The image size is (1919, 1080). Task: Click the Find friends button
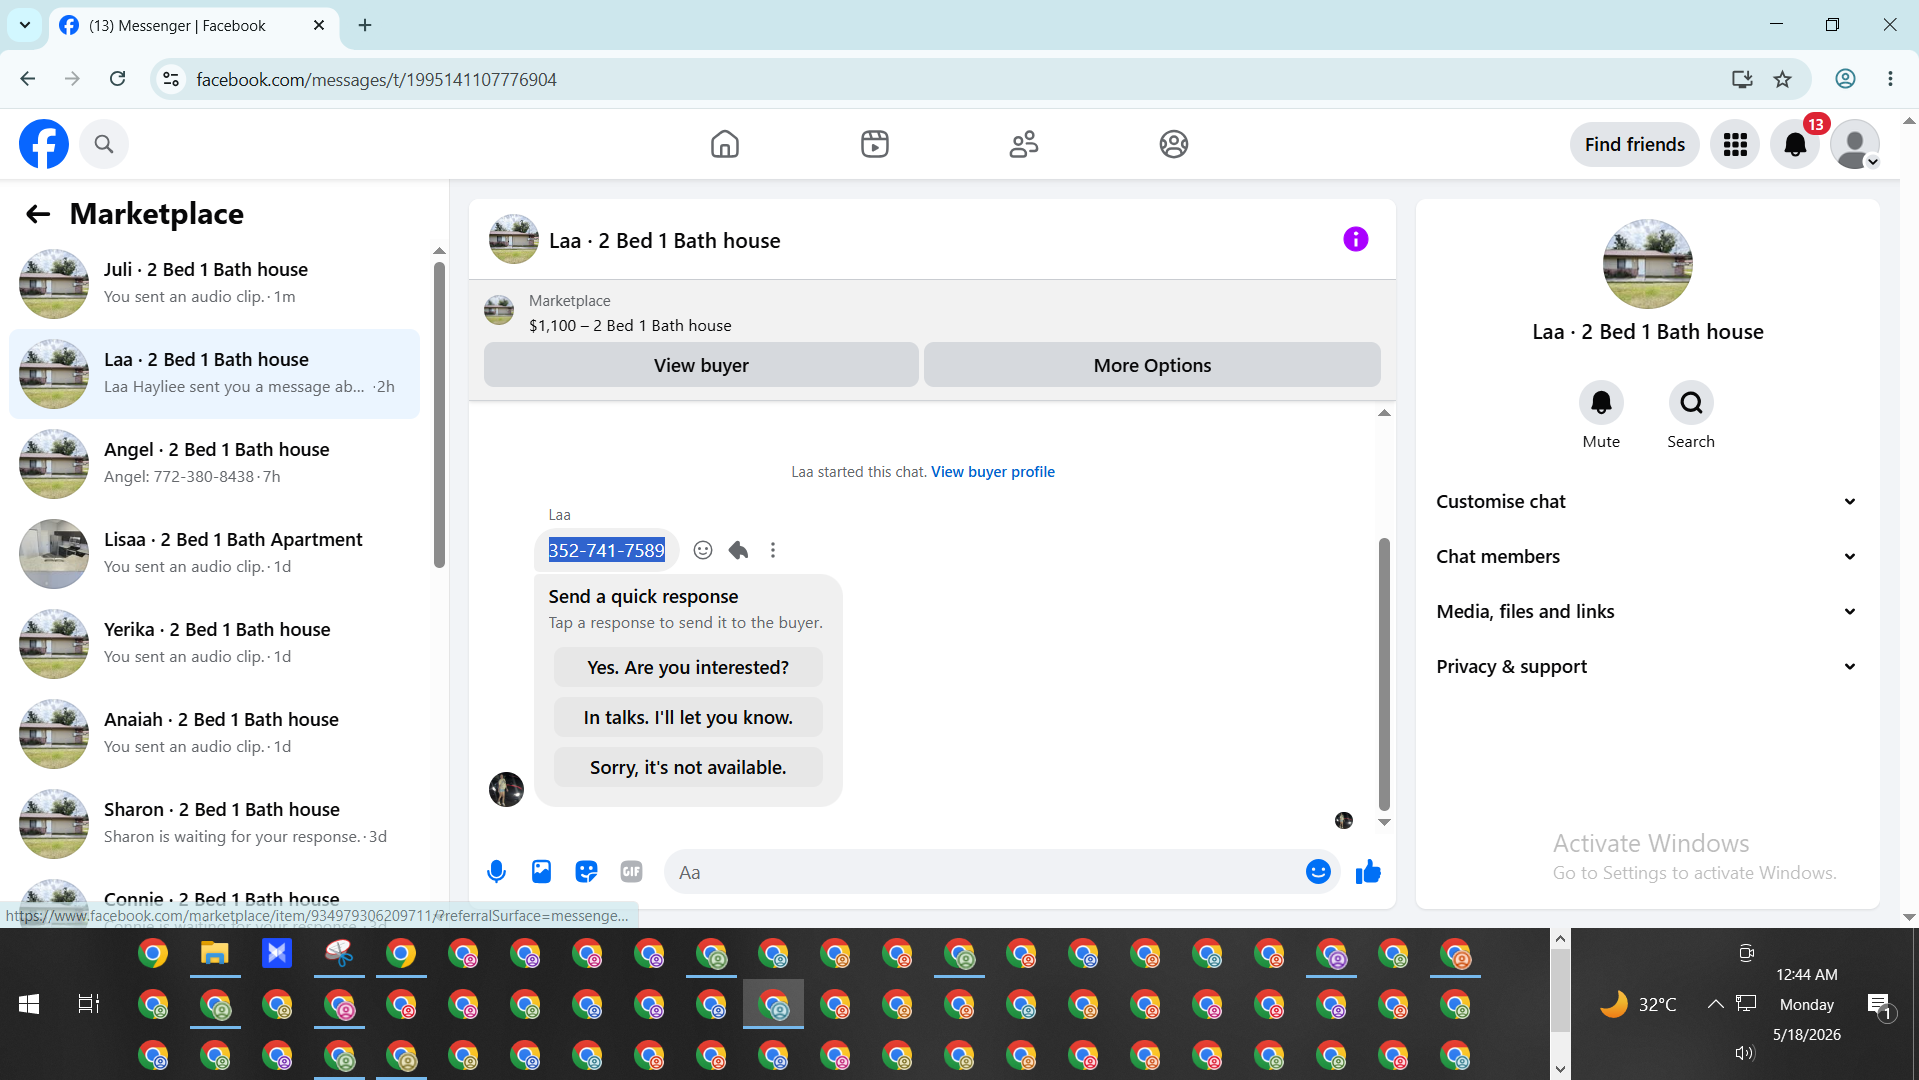(x=1634, y=144)
